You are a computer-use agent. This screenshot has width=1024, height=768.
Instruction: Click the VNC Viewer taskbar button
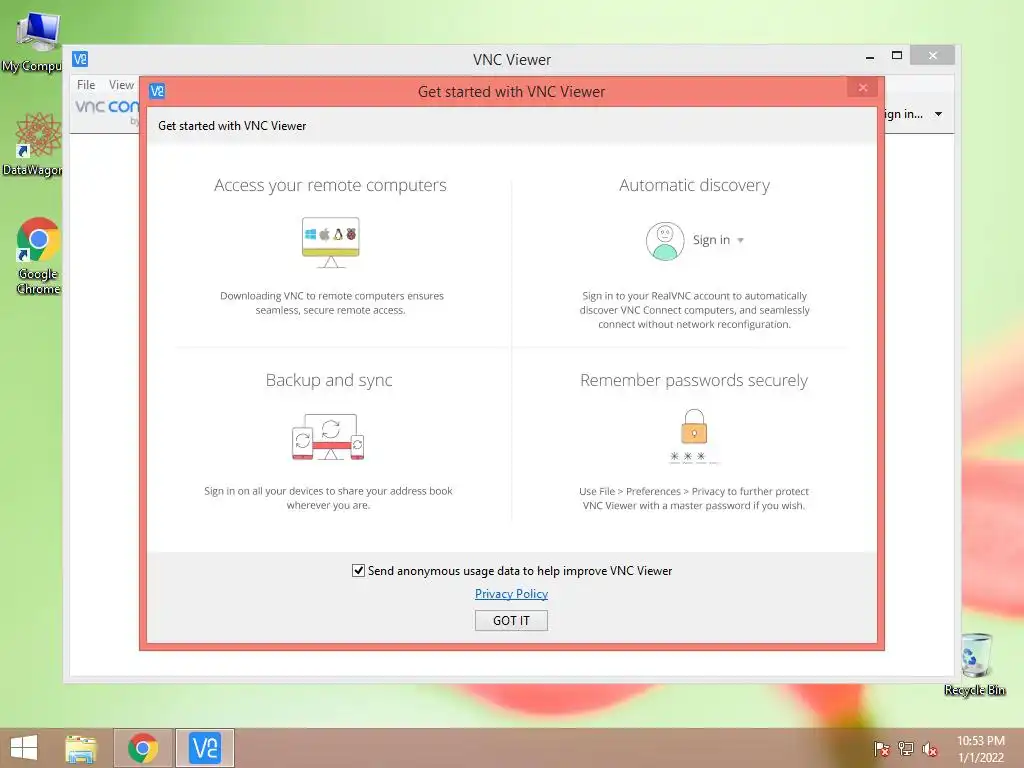[204, 748]
